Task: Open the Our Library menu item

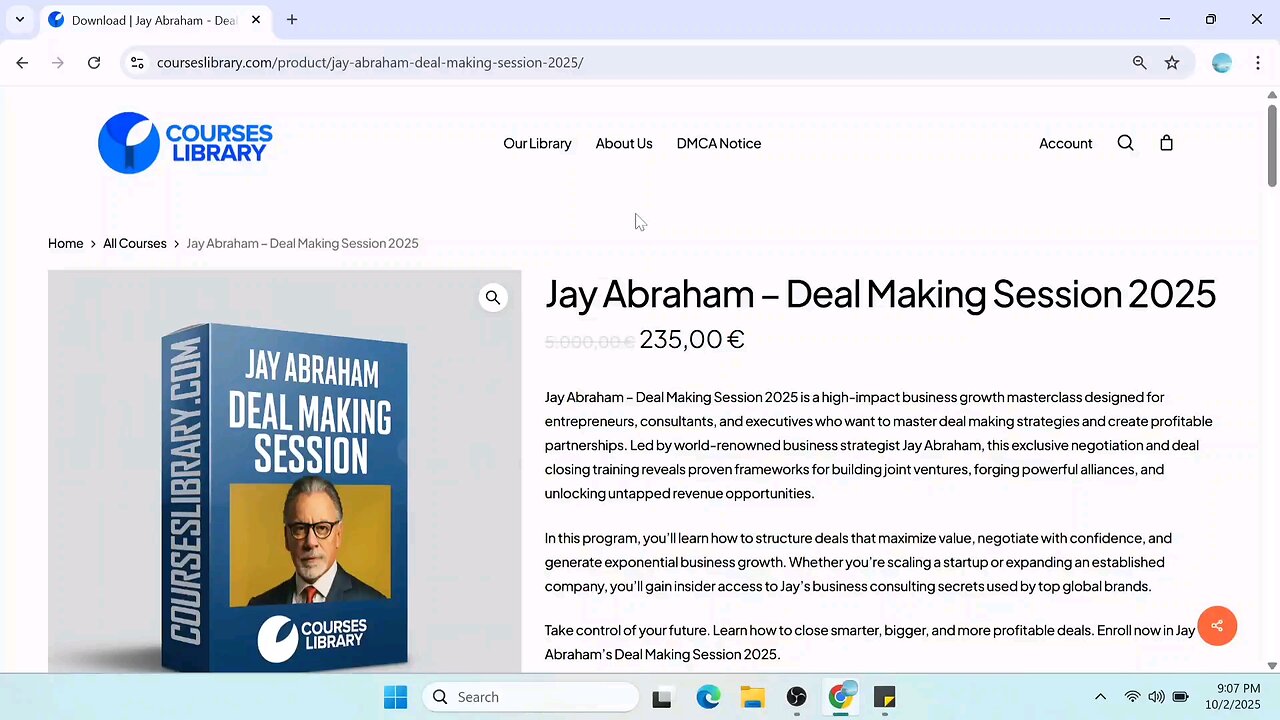Action: tap(537, 143)
